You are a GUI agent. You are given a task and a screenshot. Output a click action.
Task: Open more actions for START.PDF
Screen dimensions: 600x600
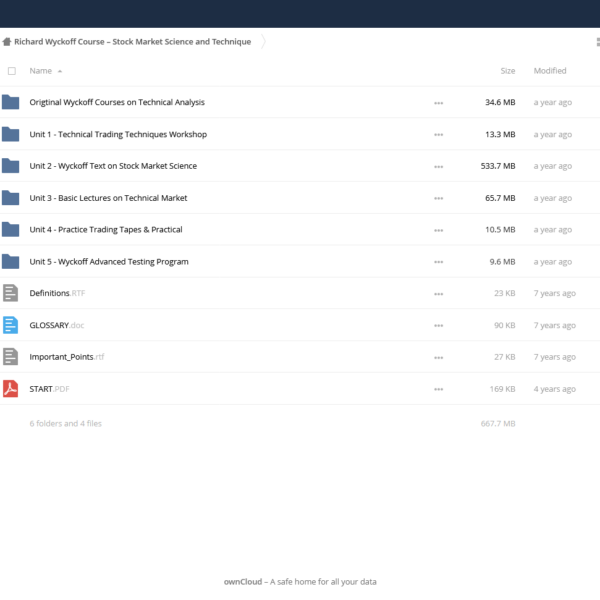pyautogui.click(x=439, y=390)
